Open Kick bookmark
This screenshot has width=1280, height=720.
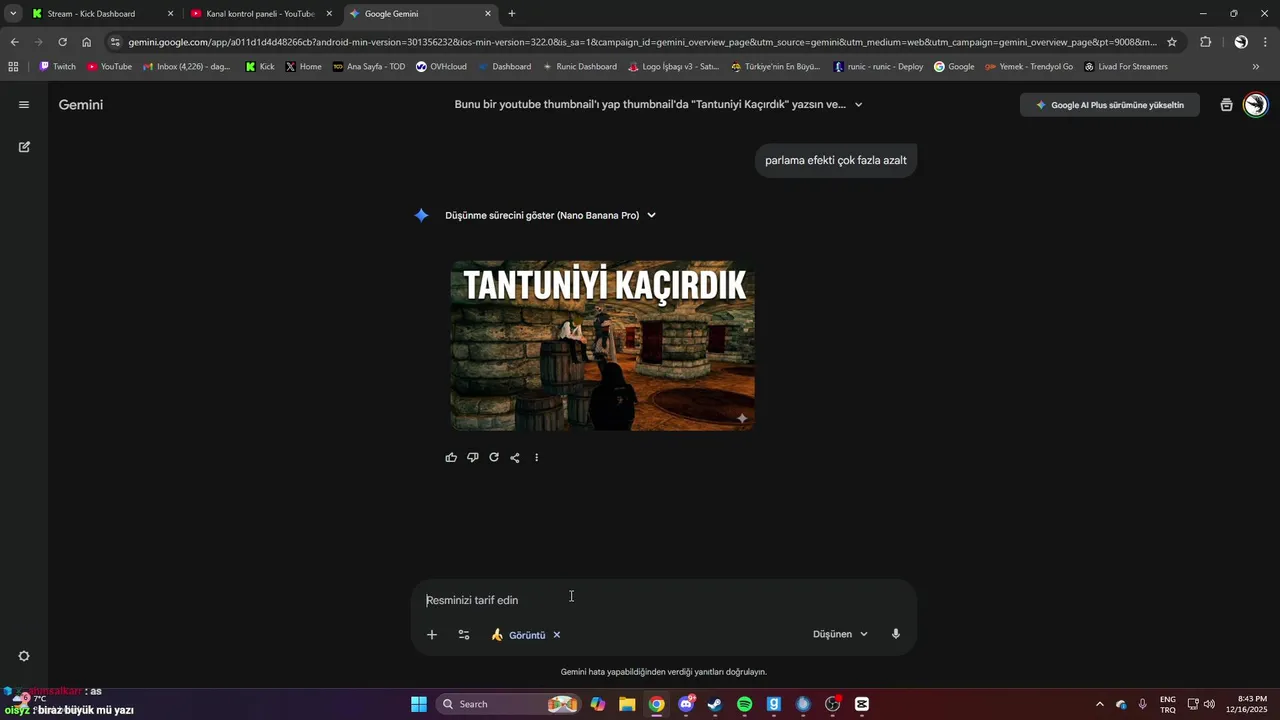coord(260,67)
